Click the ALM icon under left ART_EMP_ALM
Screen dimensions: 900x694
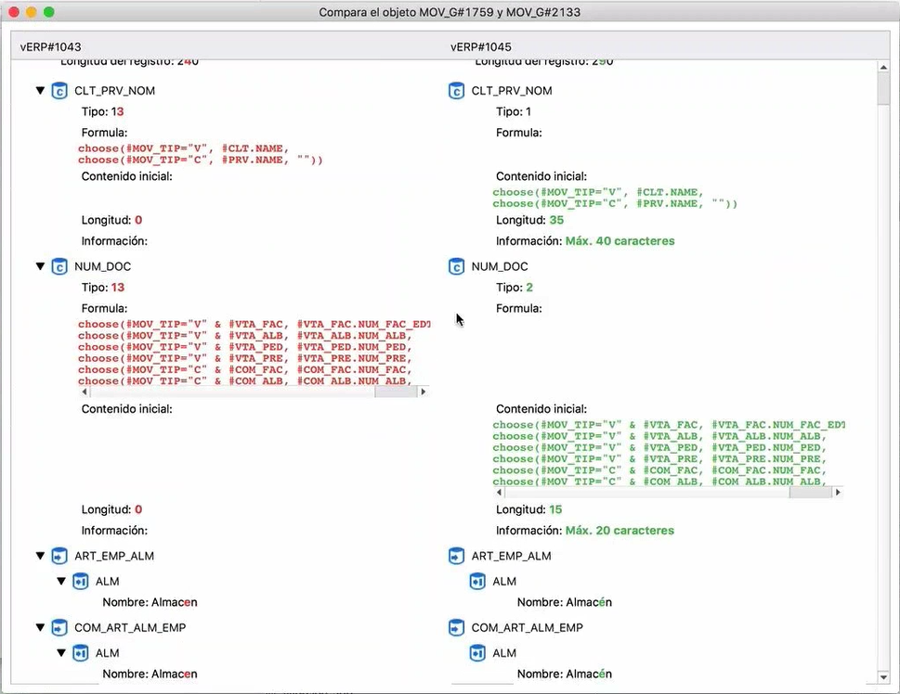click(x=80, y=581)
